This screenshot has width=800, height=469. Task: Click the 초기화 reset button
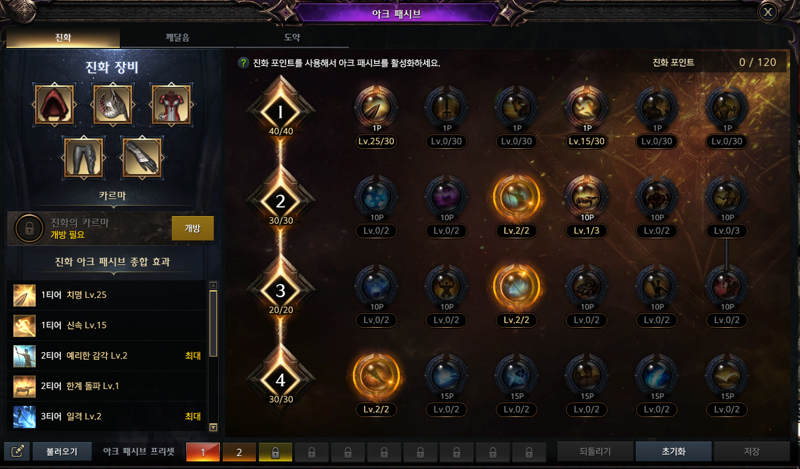coord(673,452)
